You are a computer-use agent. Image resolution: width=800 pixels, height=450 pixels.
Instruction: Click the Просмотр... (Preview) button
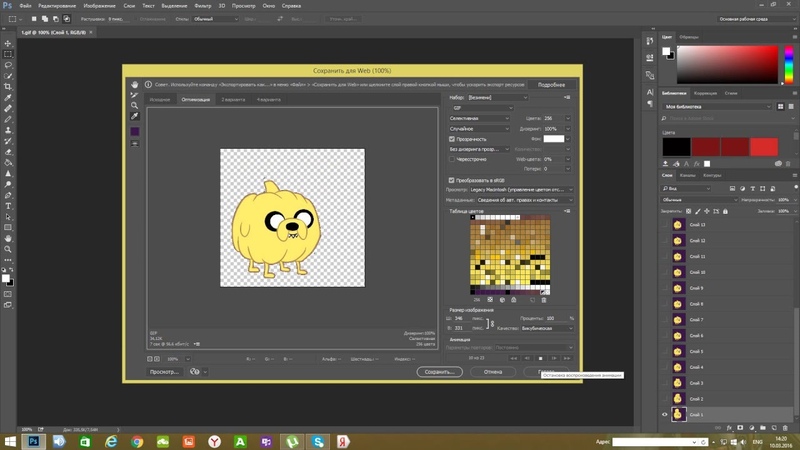(165, 371)
